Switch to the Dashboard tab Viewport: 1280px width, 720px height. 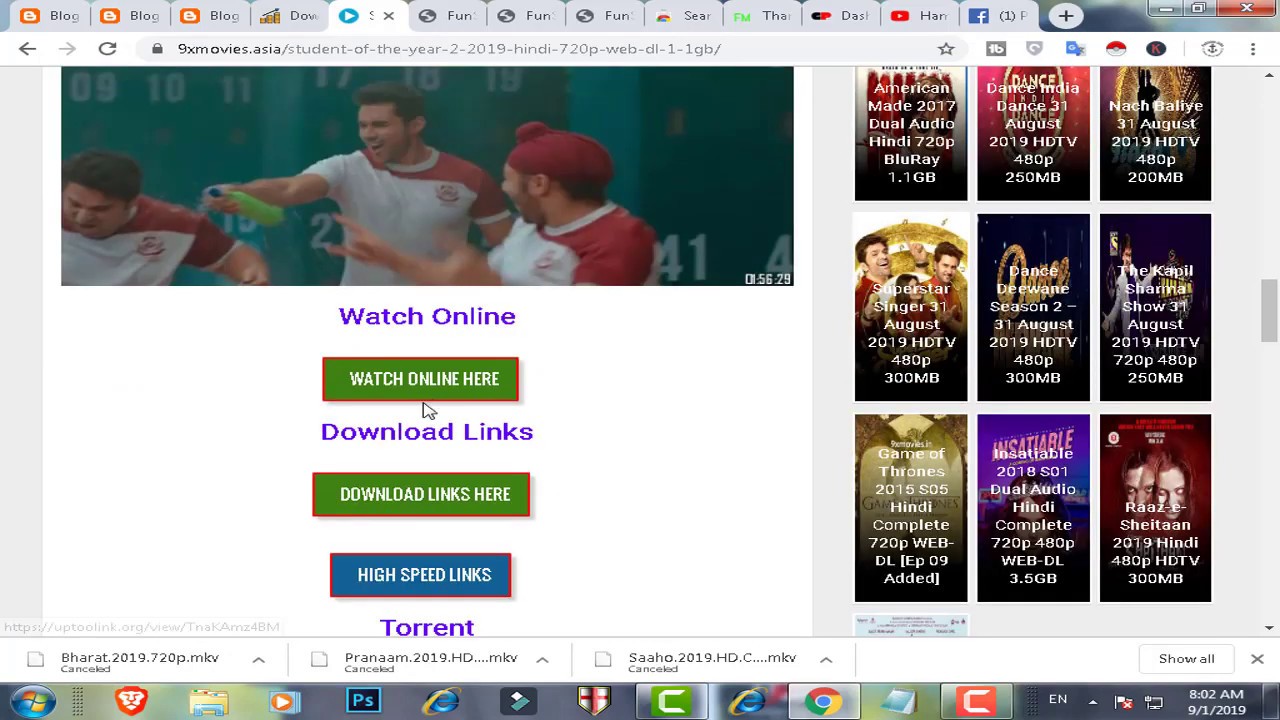(x=840, y=16)
